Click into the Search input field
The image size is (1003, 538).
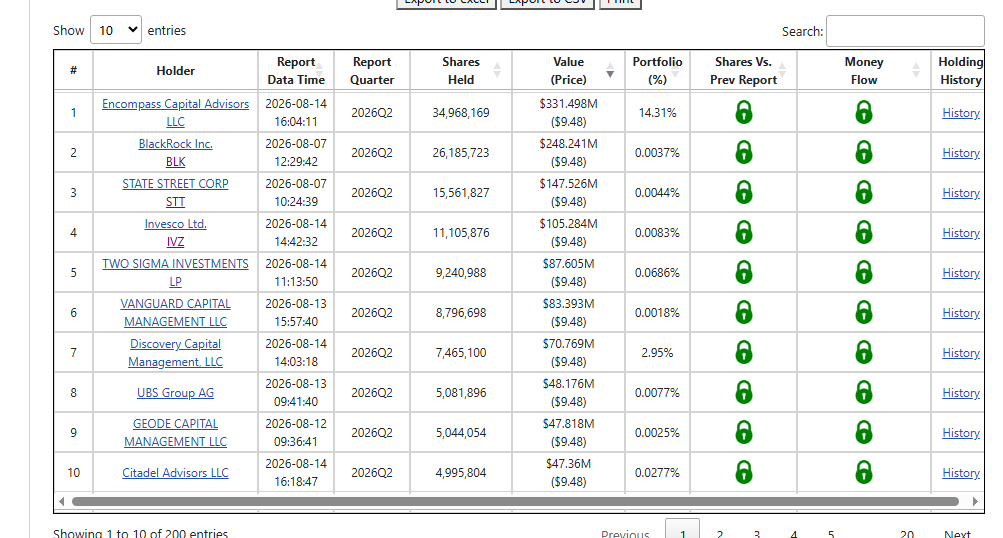(x=905, y=31)
